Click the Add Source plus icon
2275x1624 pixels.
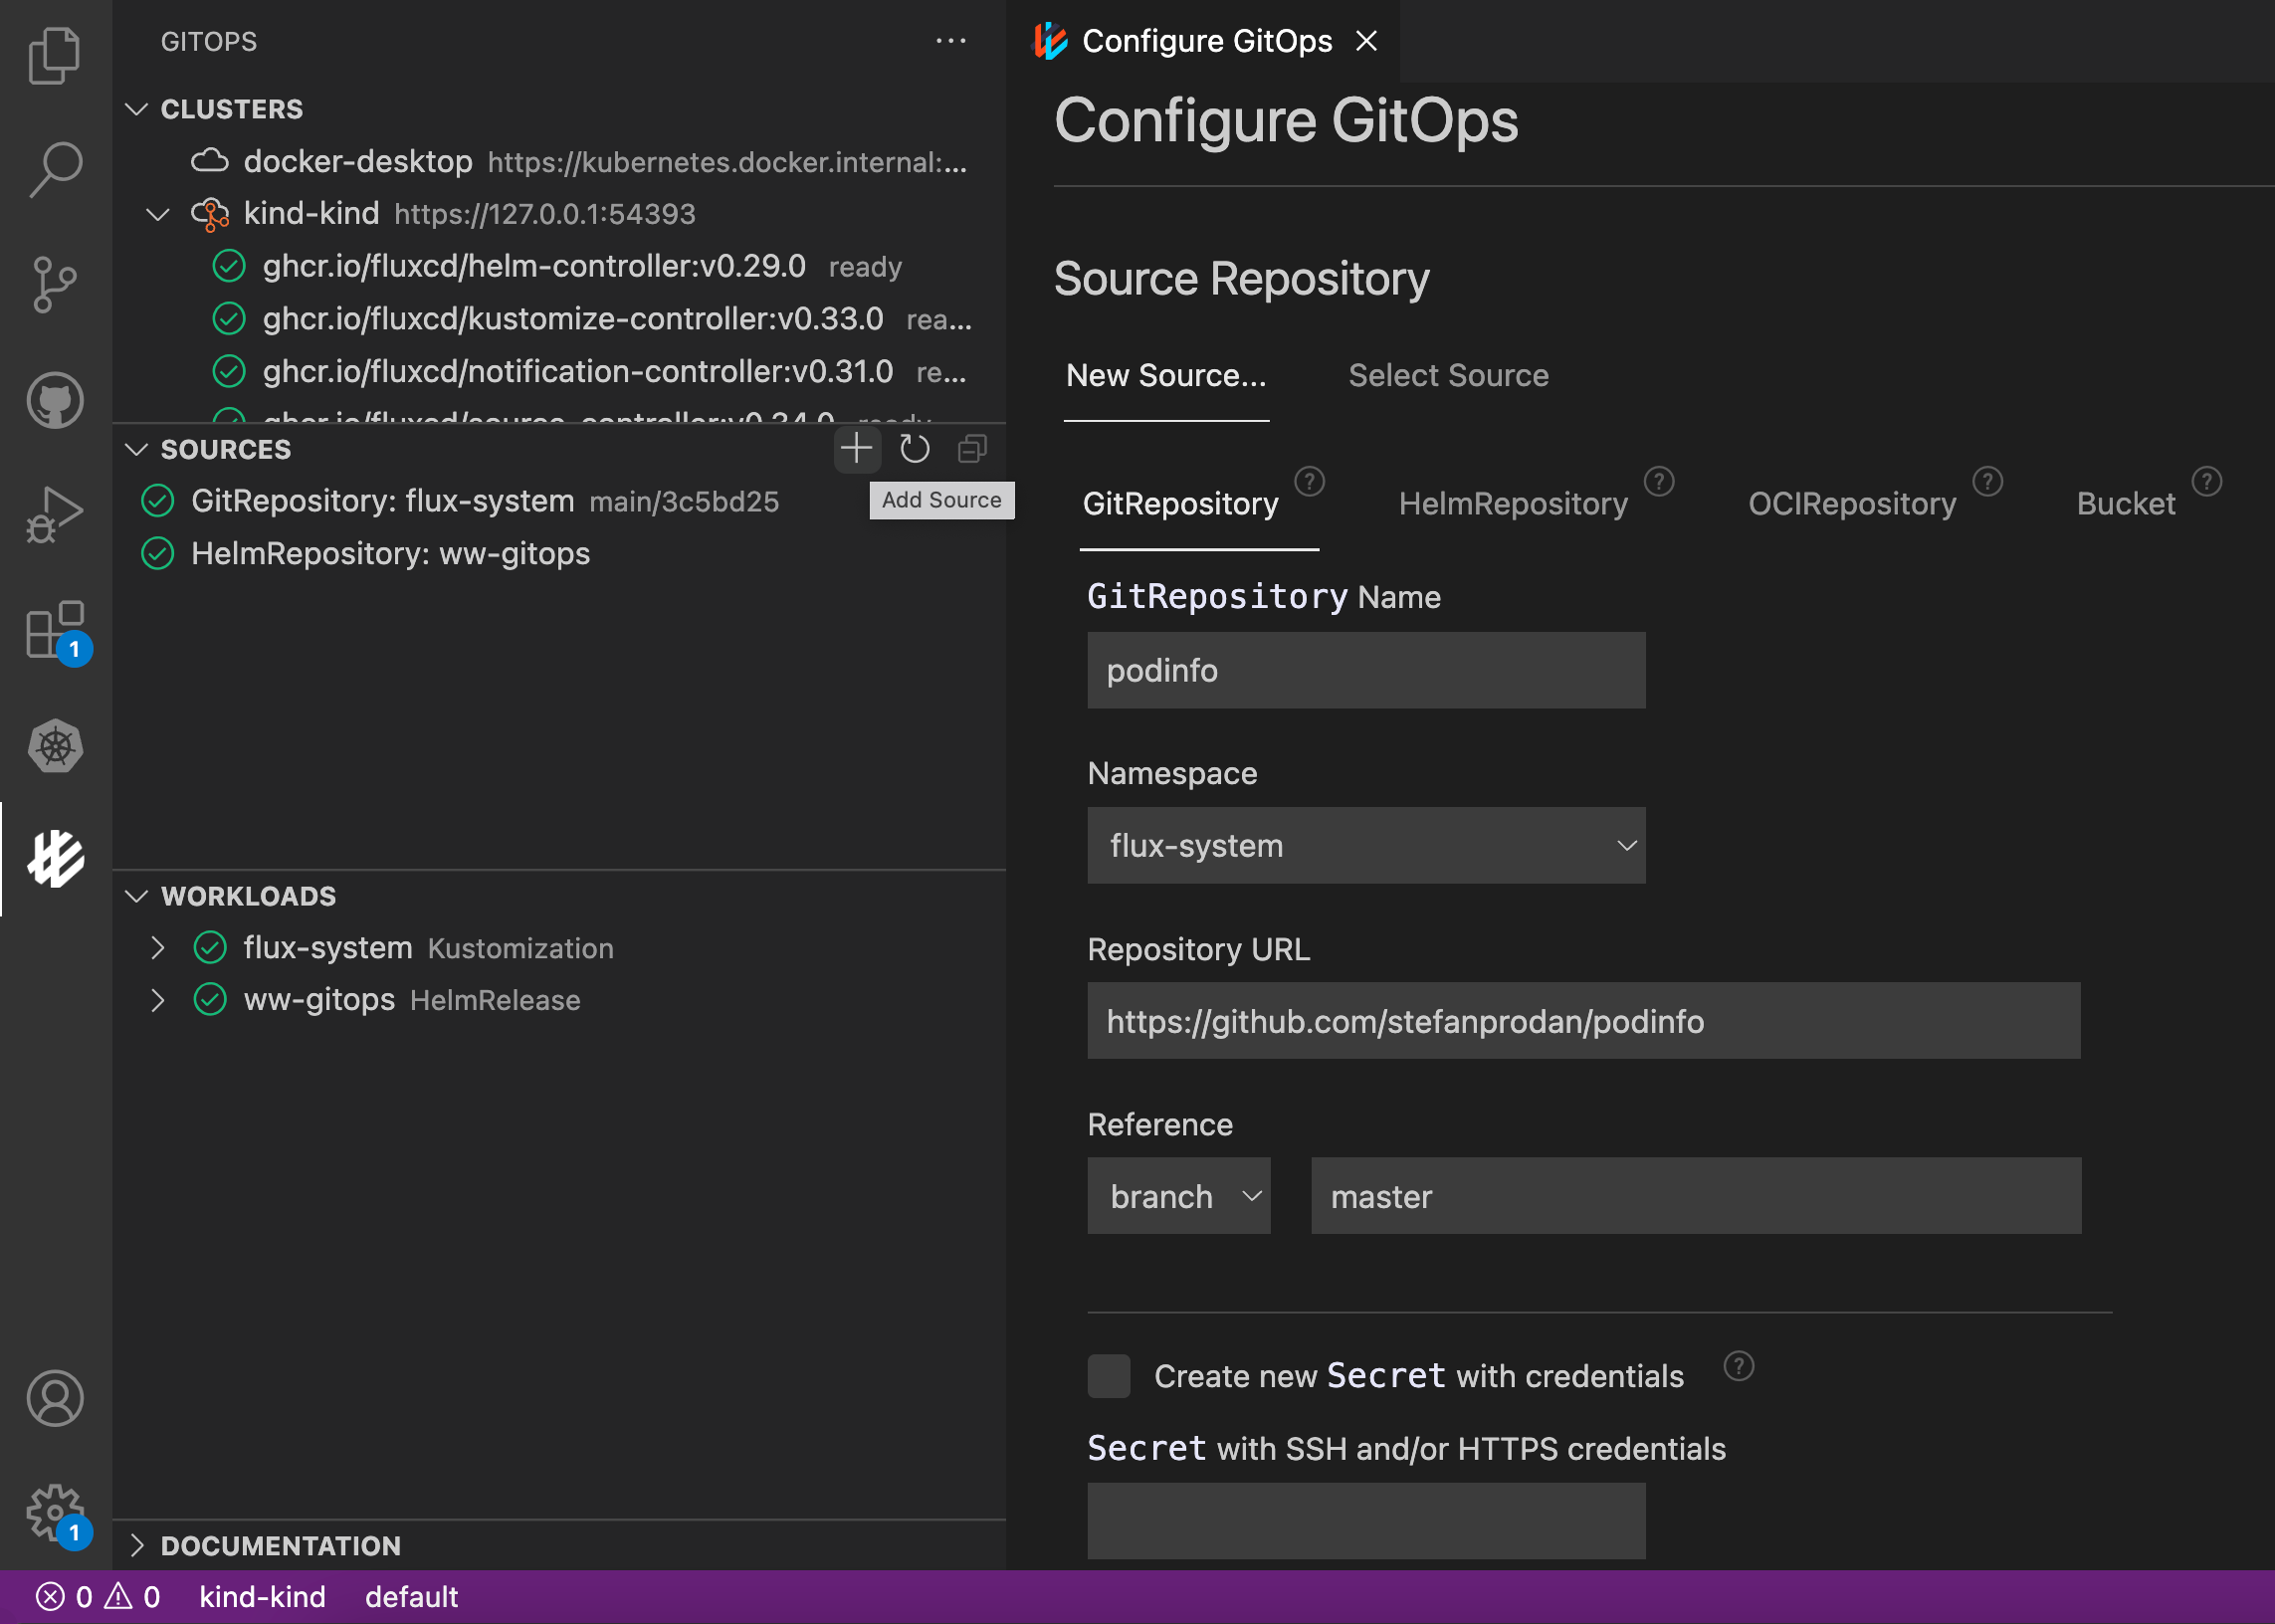point(856,450)
